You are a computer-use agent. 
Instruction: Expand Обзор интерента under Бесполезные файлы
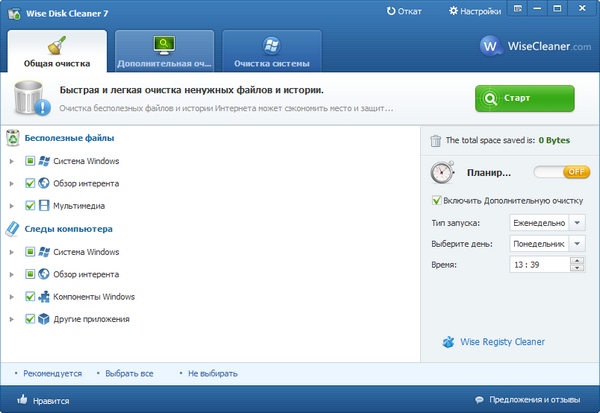(x=11, y=183)
